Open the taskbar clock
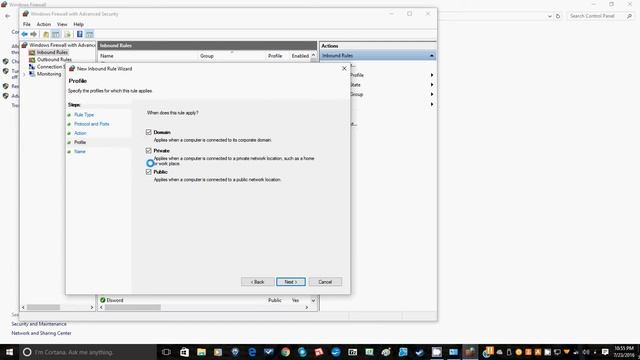 coord(624,352)
